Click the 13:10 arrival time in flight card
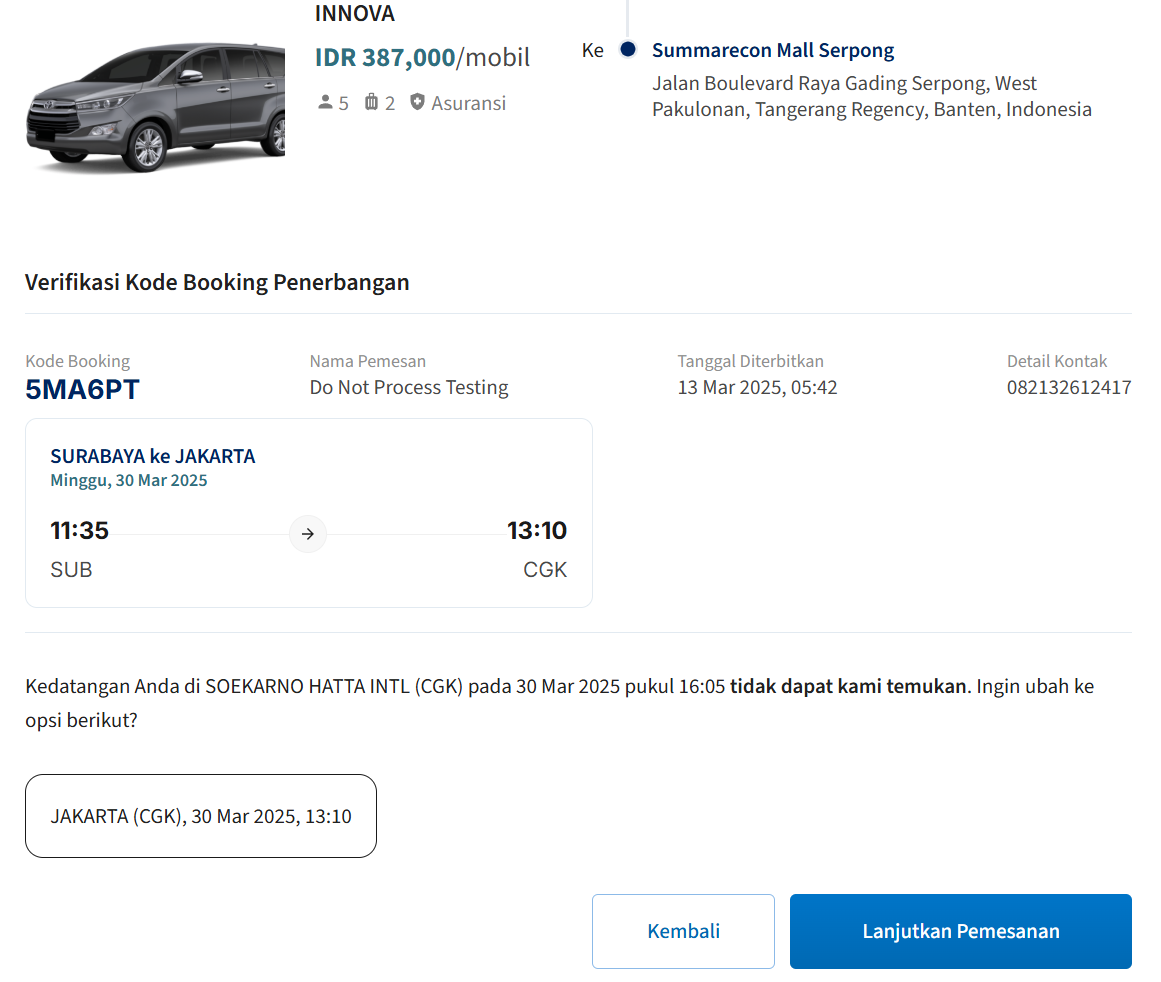The width and height of the screenshot is (1161, 982). [537, 530]
